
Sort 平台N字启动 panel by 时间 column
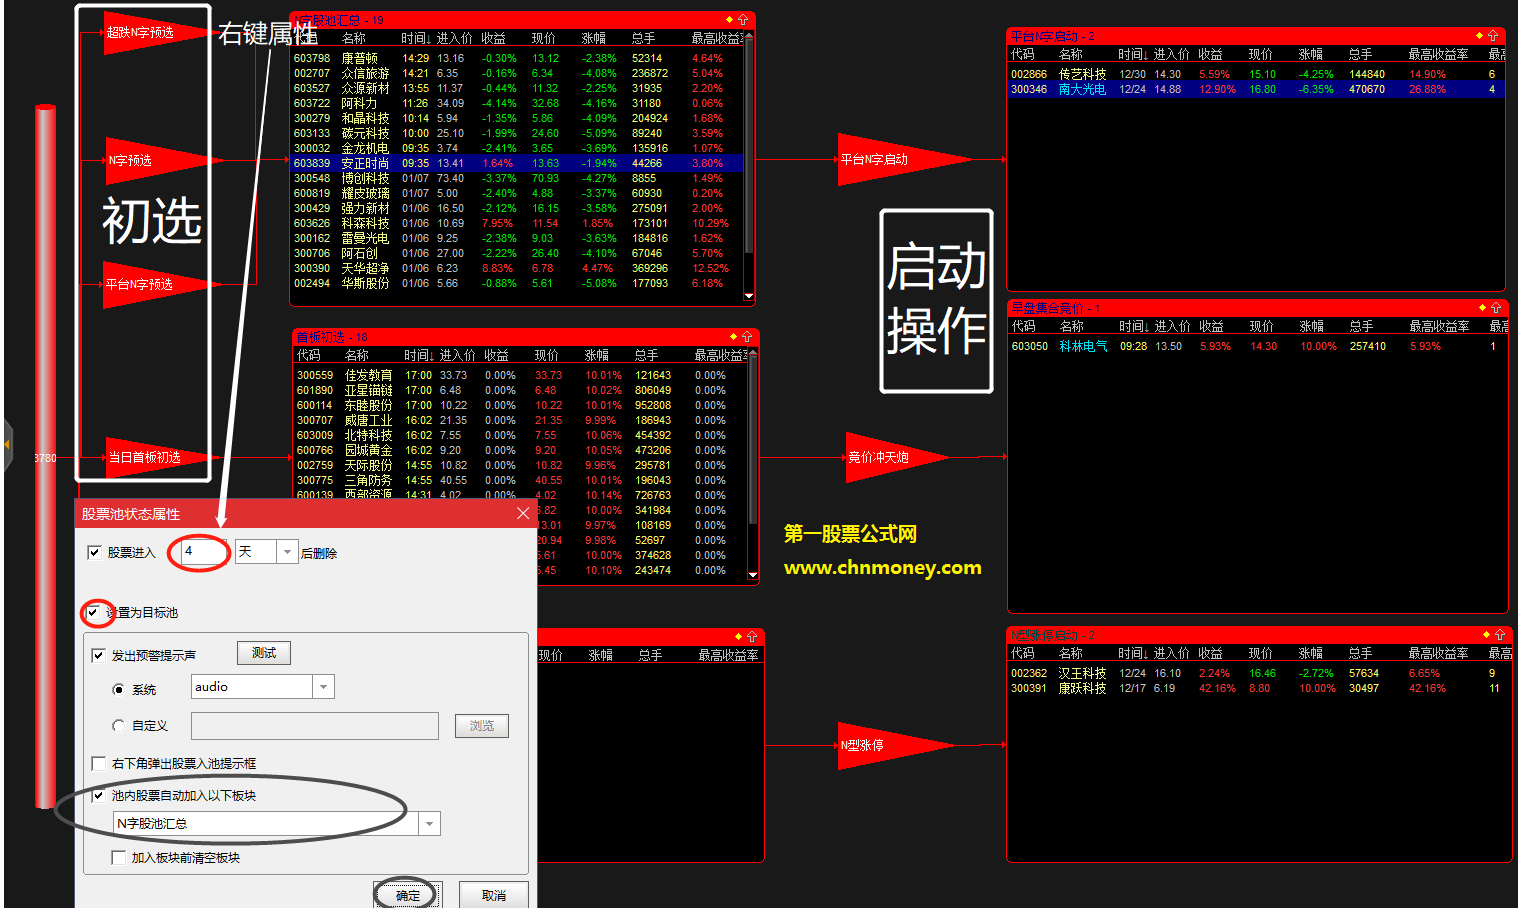pyautogui.click(x=1132, y=54)
